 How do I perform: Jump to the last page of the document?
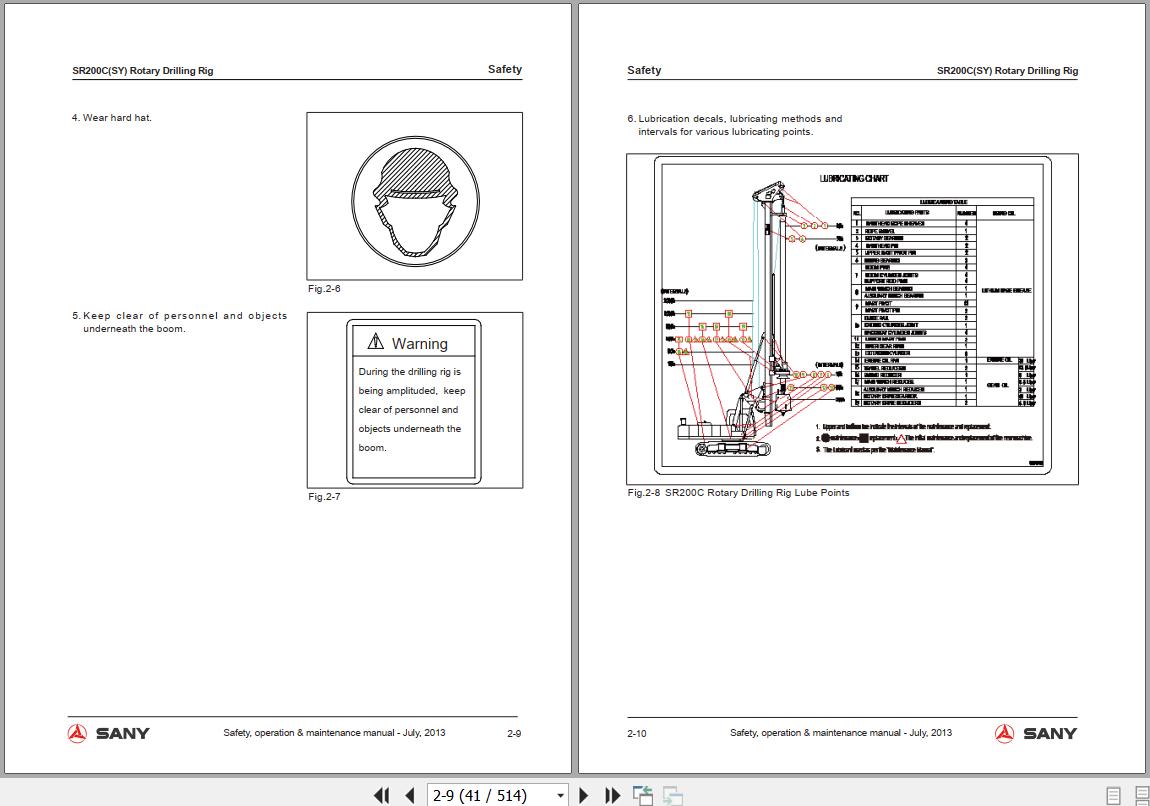pyautogui.click(x=612, y=795)
